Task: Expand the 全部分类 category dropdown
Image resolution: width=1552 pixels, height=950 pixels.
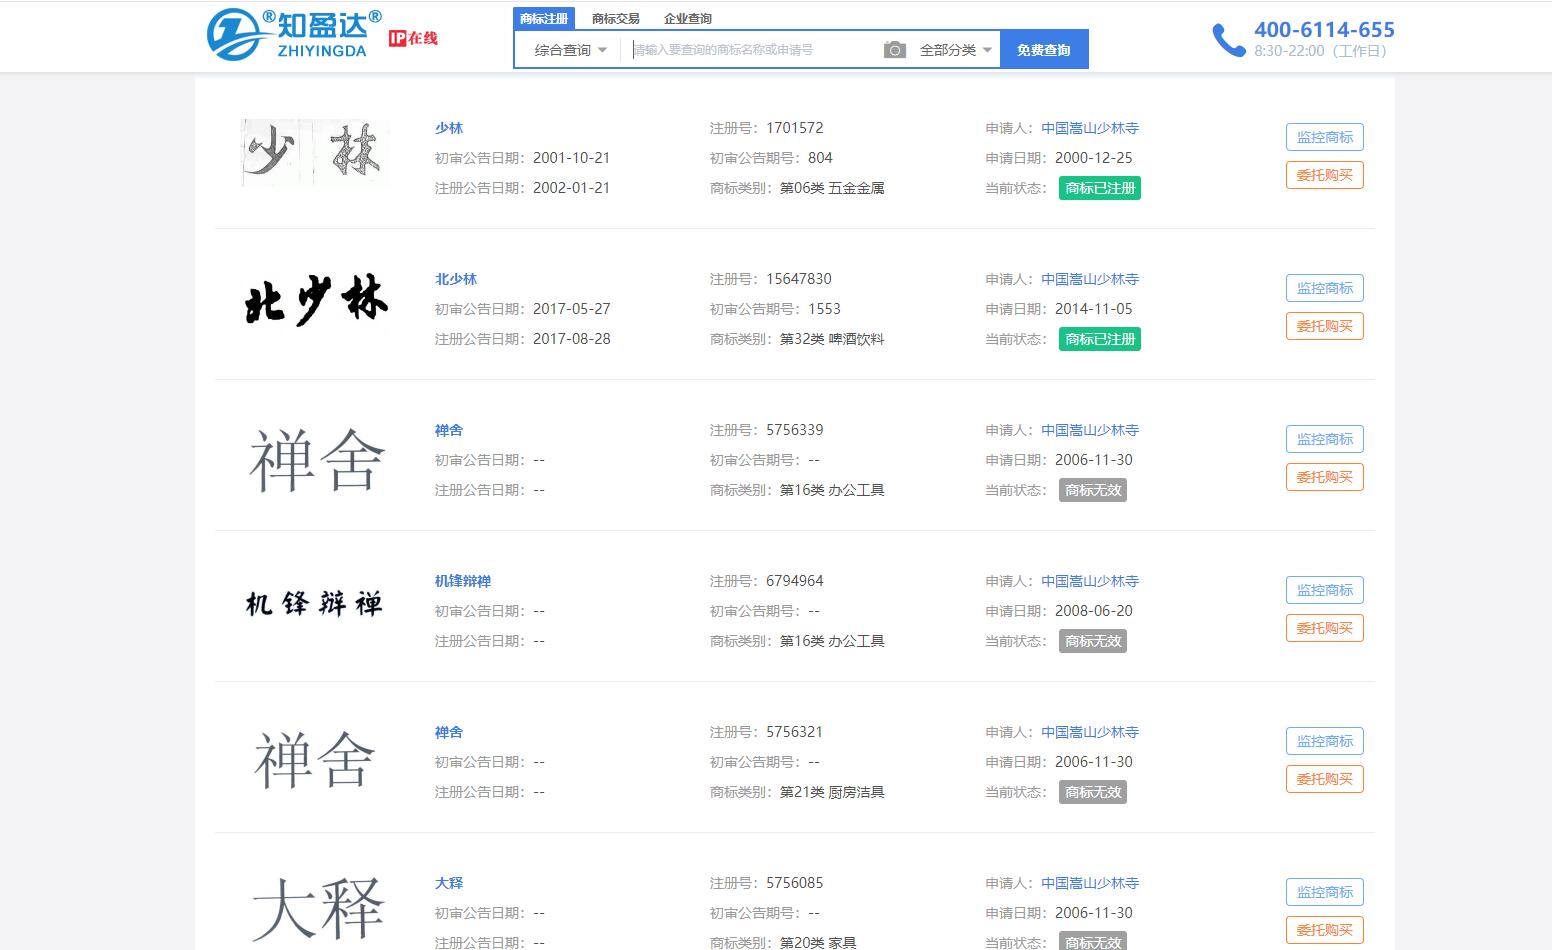Action: (x=955, y=50)
